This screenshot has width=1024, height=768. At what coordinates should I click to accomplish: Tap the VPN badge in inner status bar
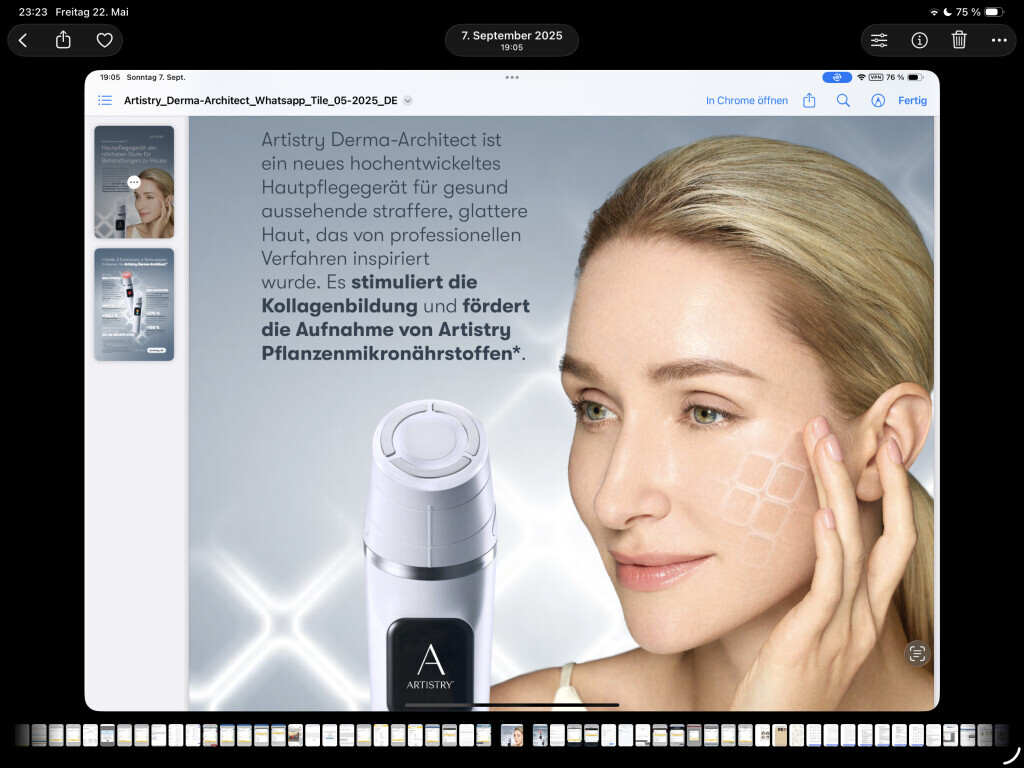coord(876,77)
